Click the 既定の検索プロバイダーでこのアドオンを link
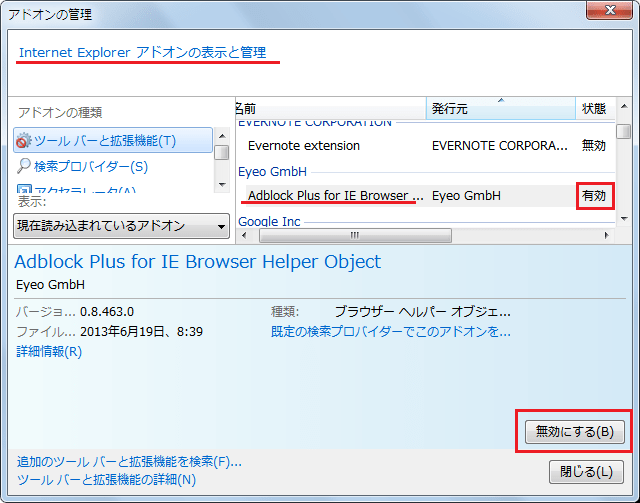This screenshot has width=640, height=503. 391,331
